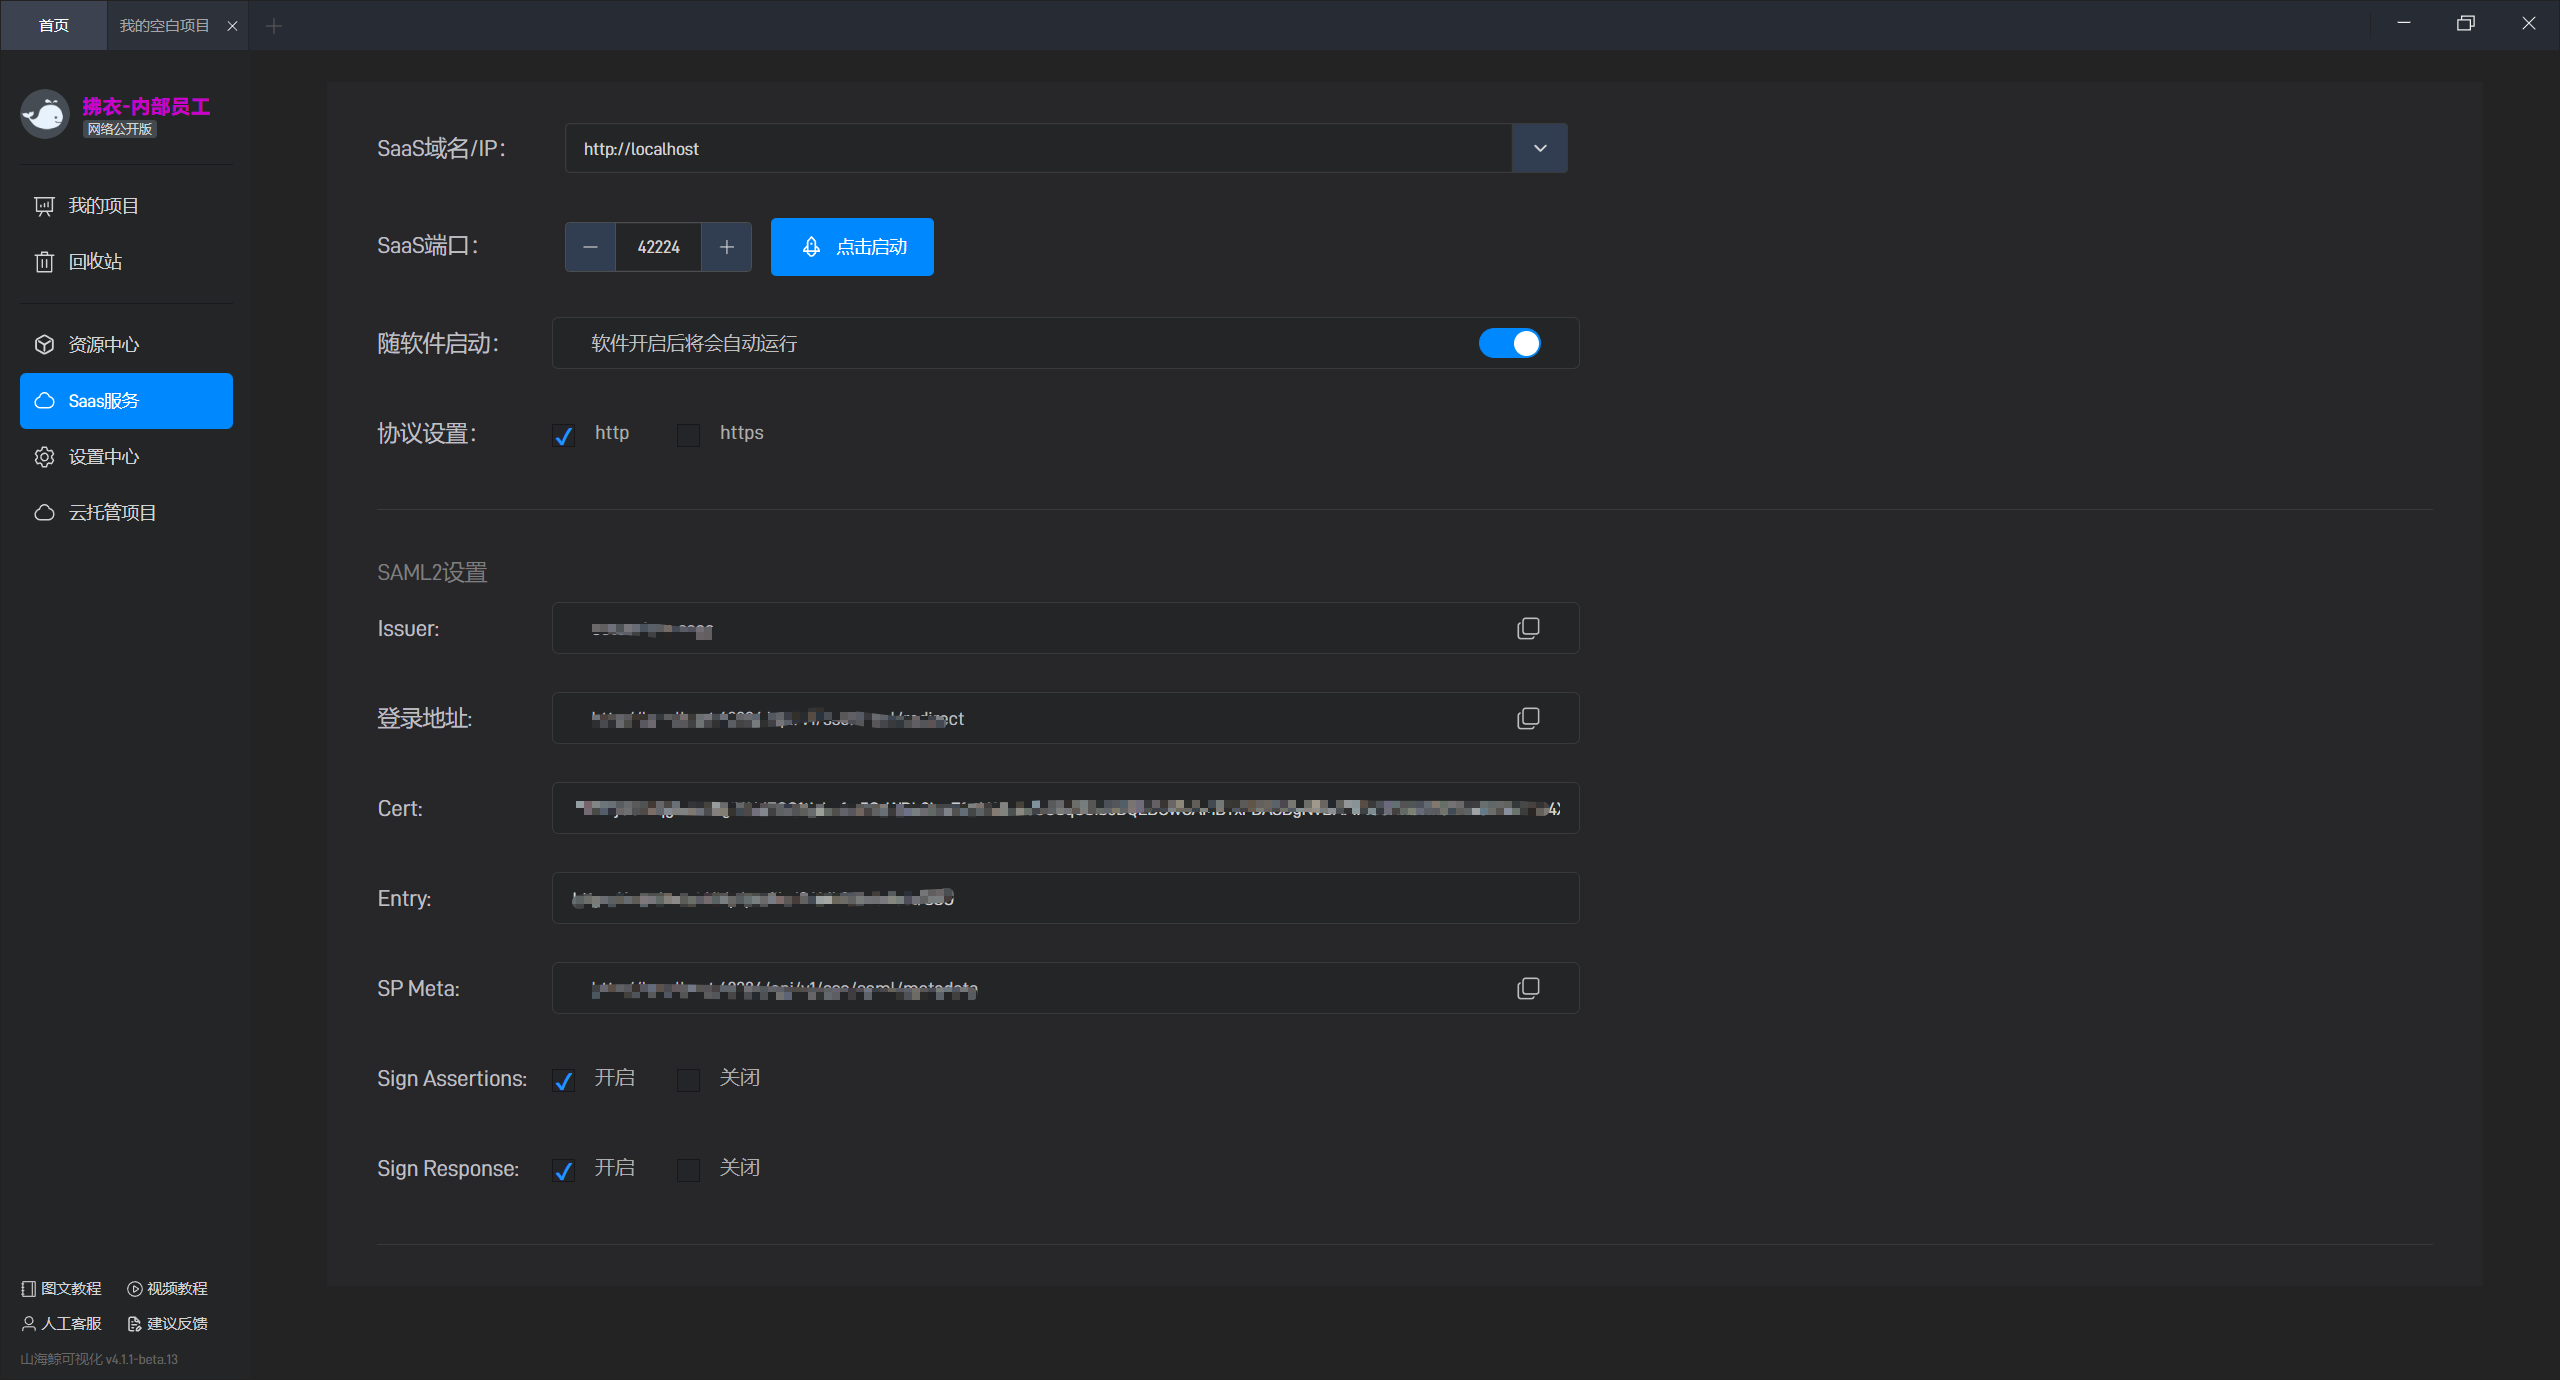Open 视频教程 video tutorial
This screenshot has height=1380, width=2560.
[168, 1288]
